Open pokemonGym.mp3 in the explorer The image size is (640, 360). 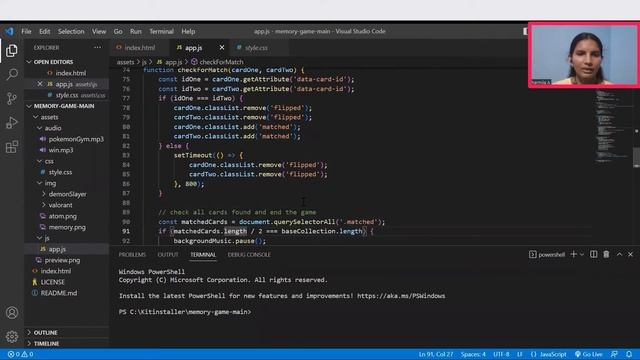pyautogui.click(x=76, y=139)
